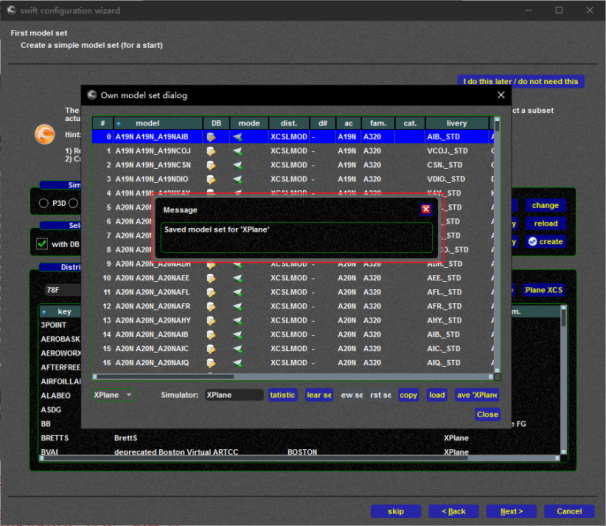The height and width of the screenshot is (526, 606).
Task: Click DB icon in A19N_A19NAIB row
Action: click(213, 136)
